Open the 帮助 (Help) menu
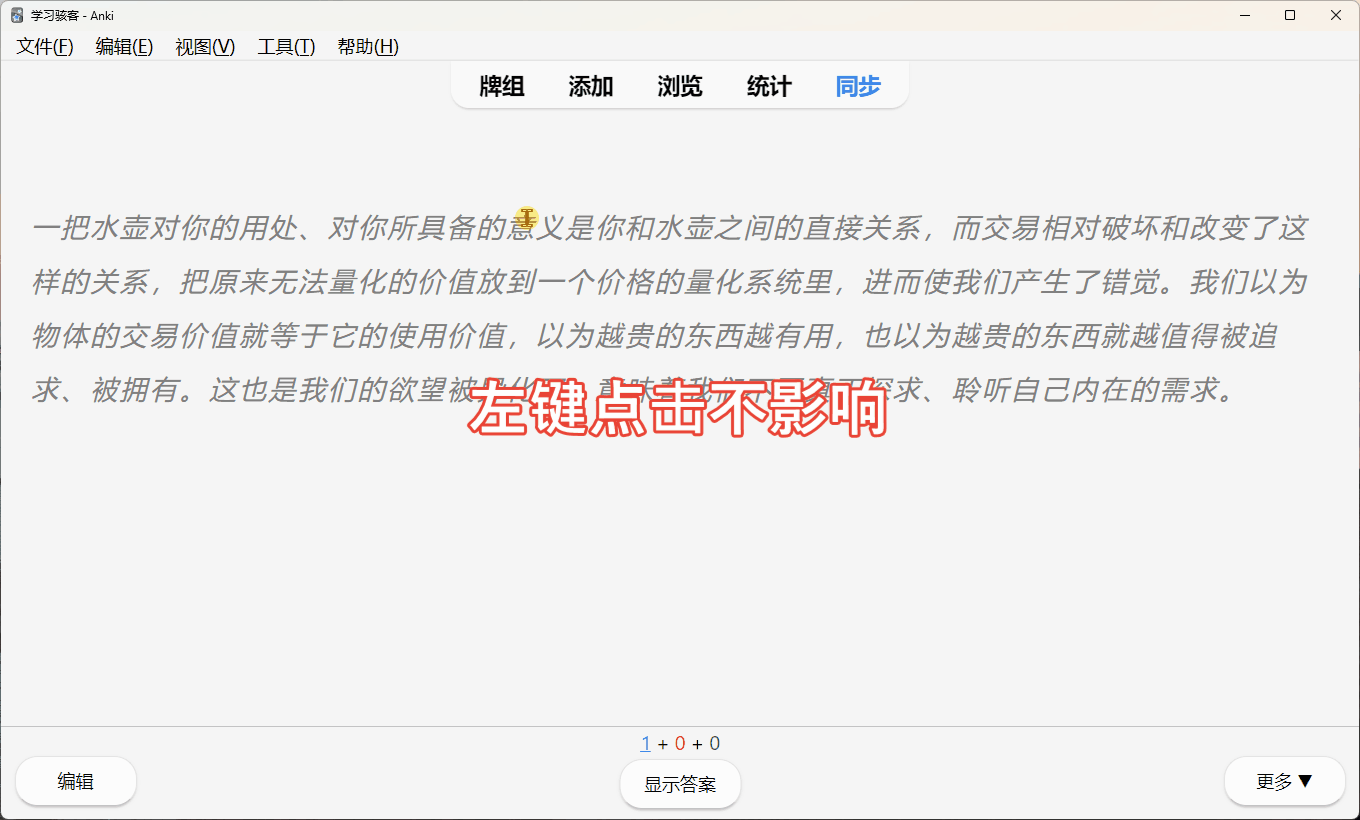This screenshot has width=1360, height=820. pyautogui.click(x=367, y=46)
